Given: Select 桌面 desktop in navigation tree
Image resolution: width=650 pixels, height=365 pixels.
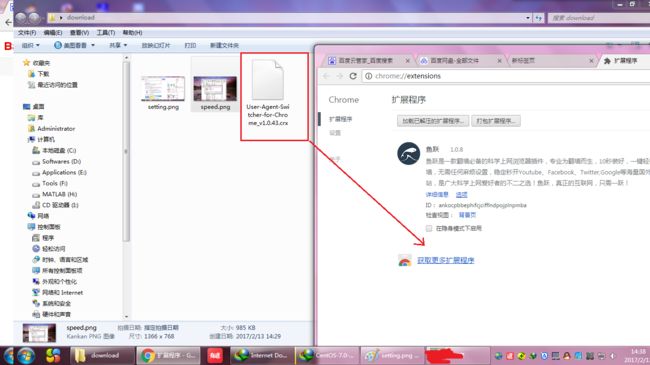Looking at the screenshot, I should click(34, 107).
